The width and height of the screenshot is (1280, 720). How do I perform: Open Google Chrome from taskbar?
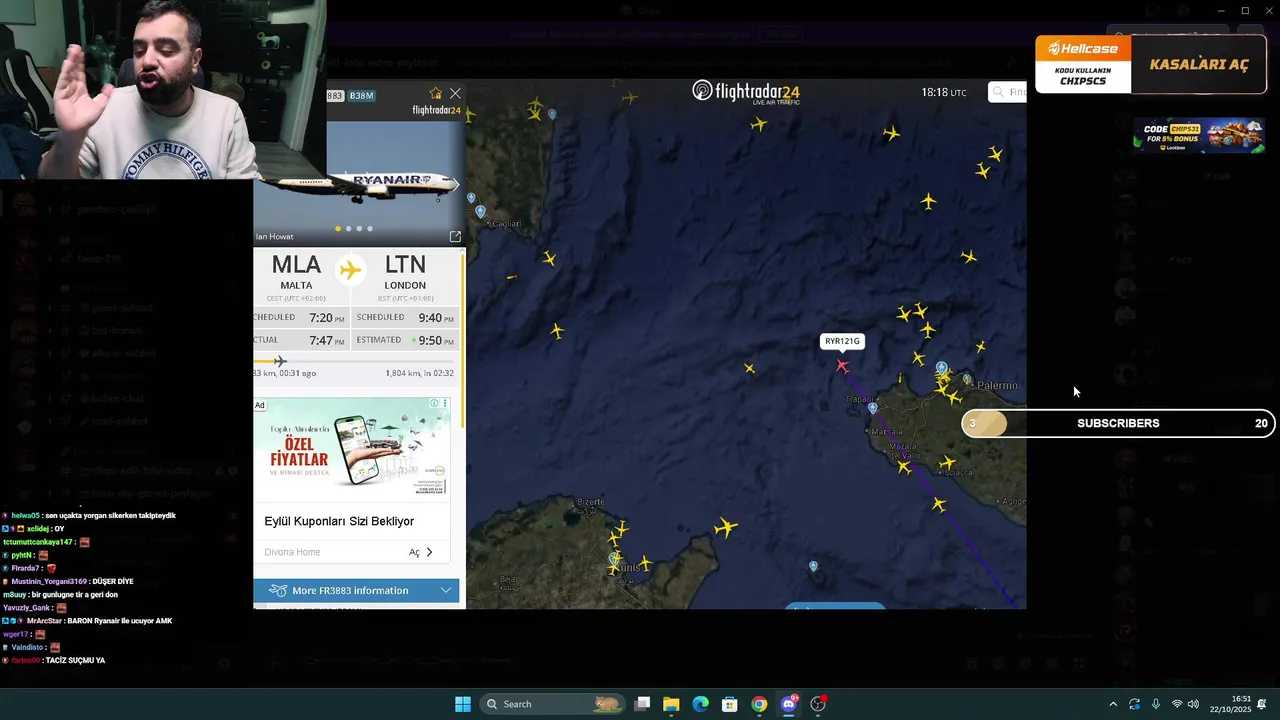click(760, 704)
